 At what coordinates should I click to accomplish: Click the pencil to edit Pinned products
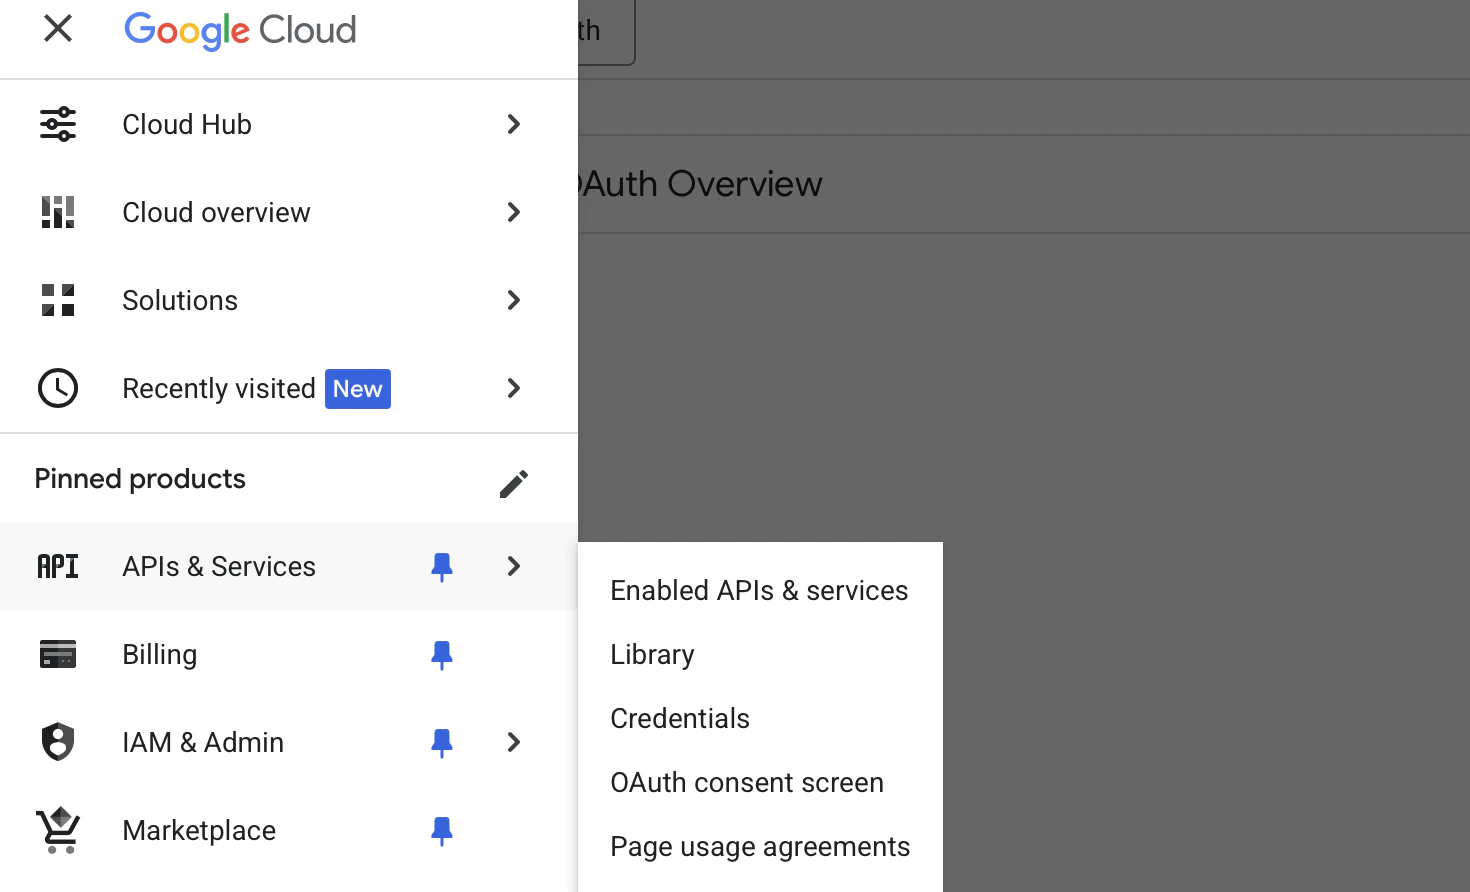(x=513, y=483)
